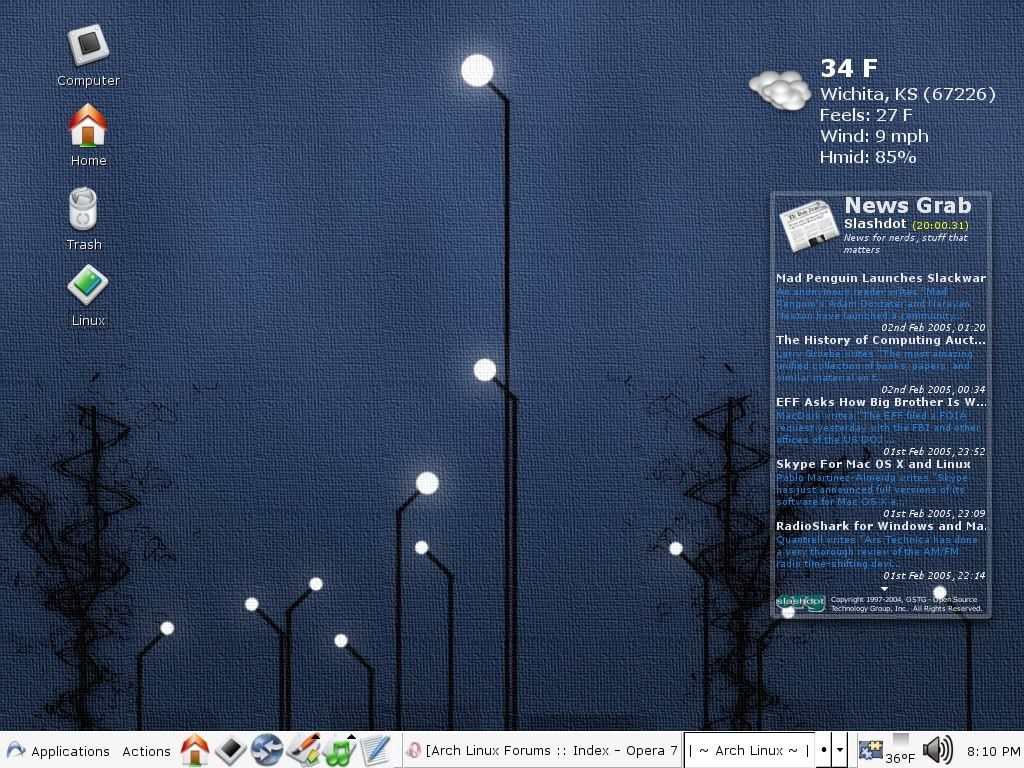Image resolution: width=1024 pixels, height=768 pixels.
Task: Open the Linux desktop icon
Action: pos(88,295)
